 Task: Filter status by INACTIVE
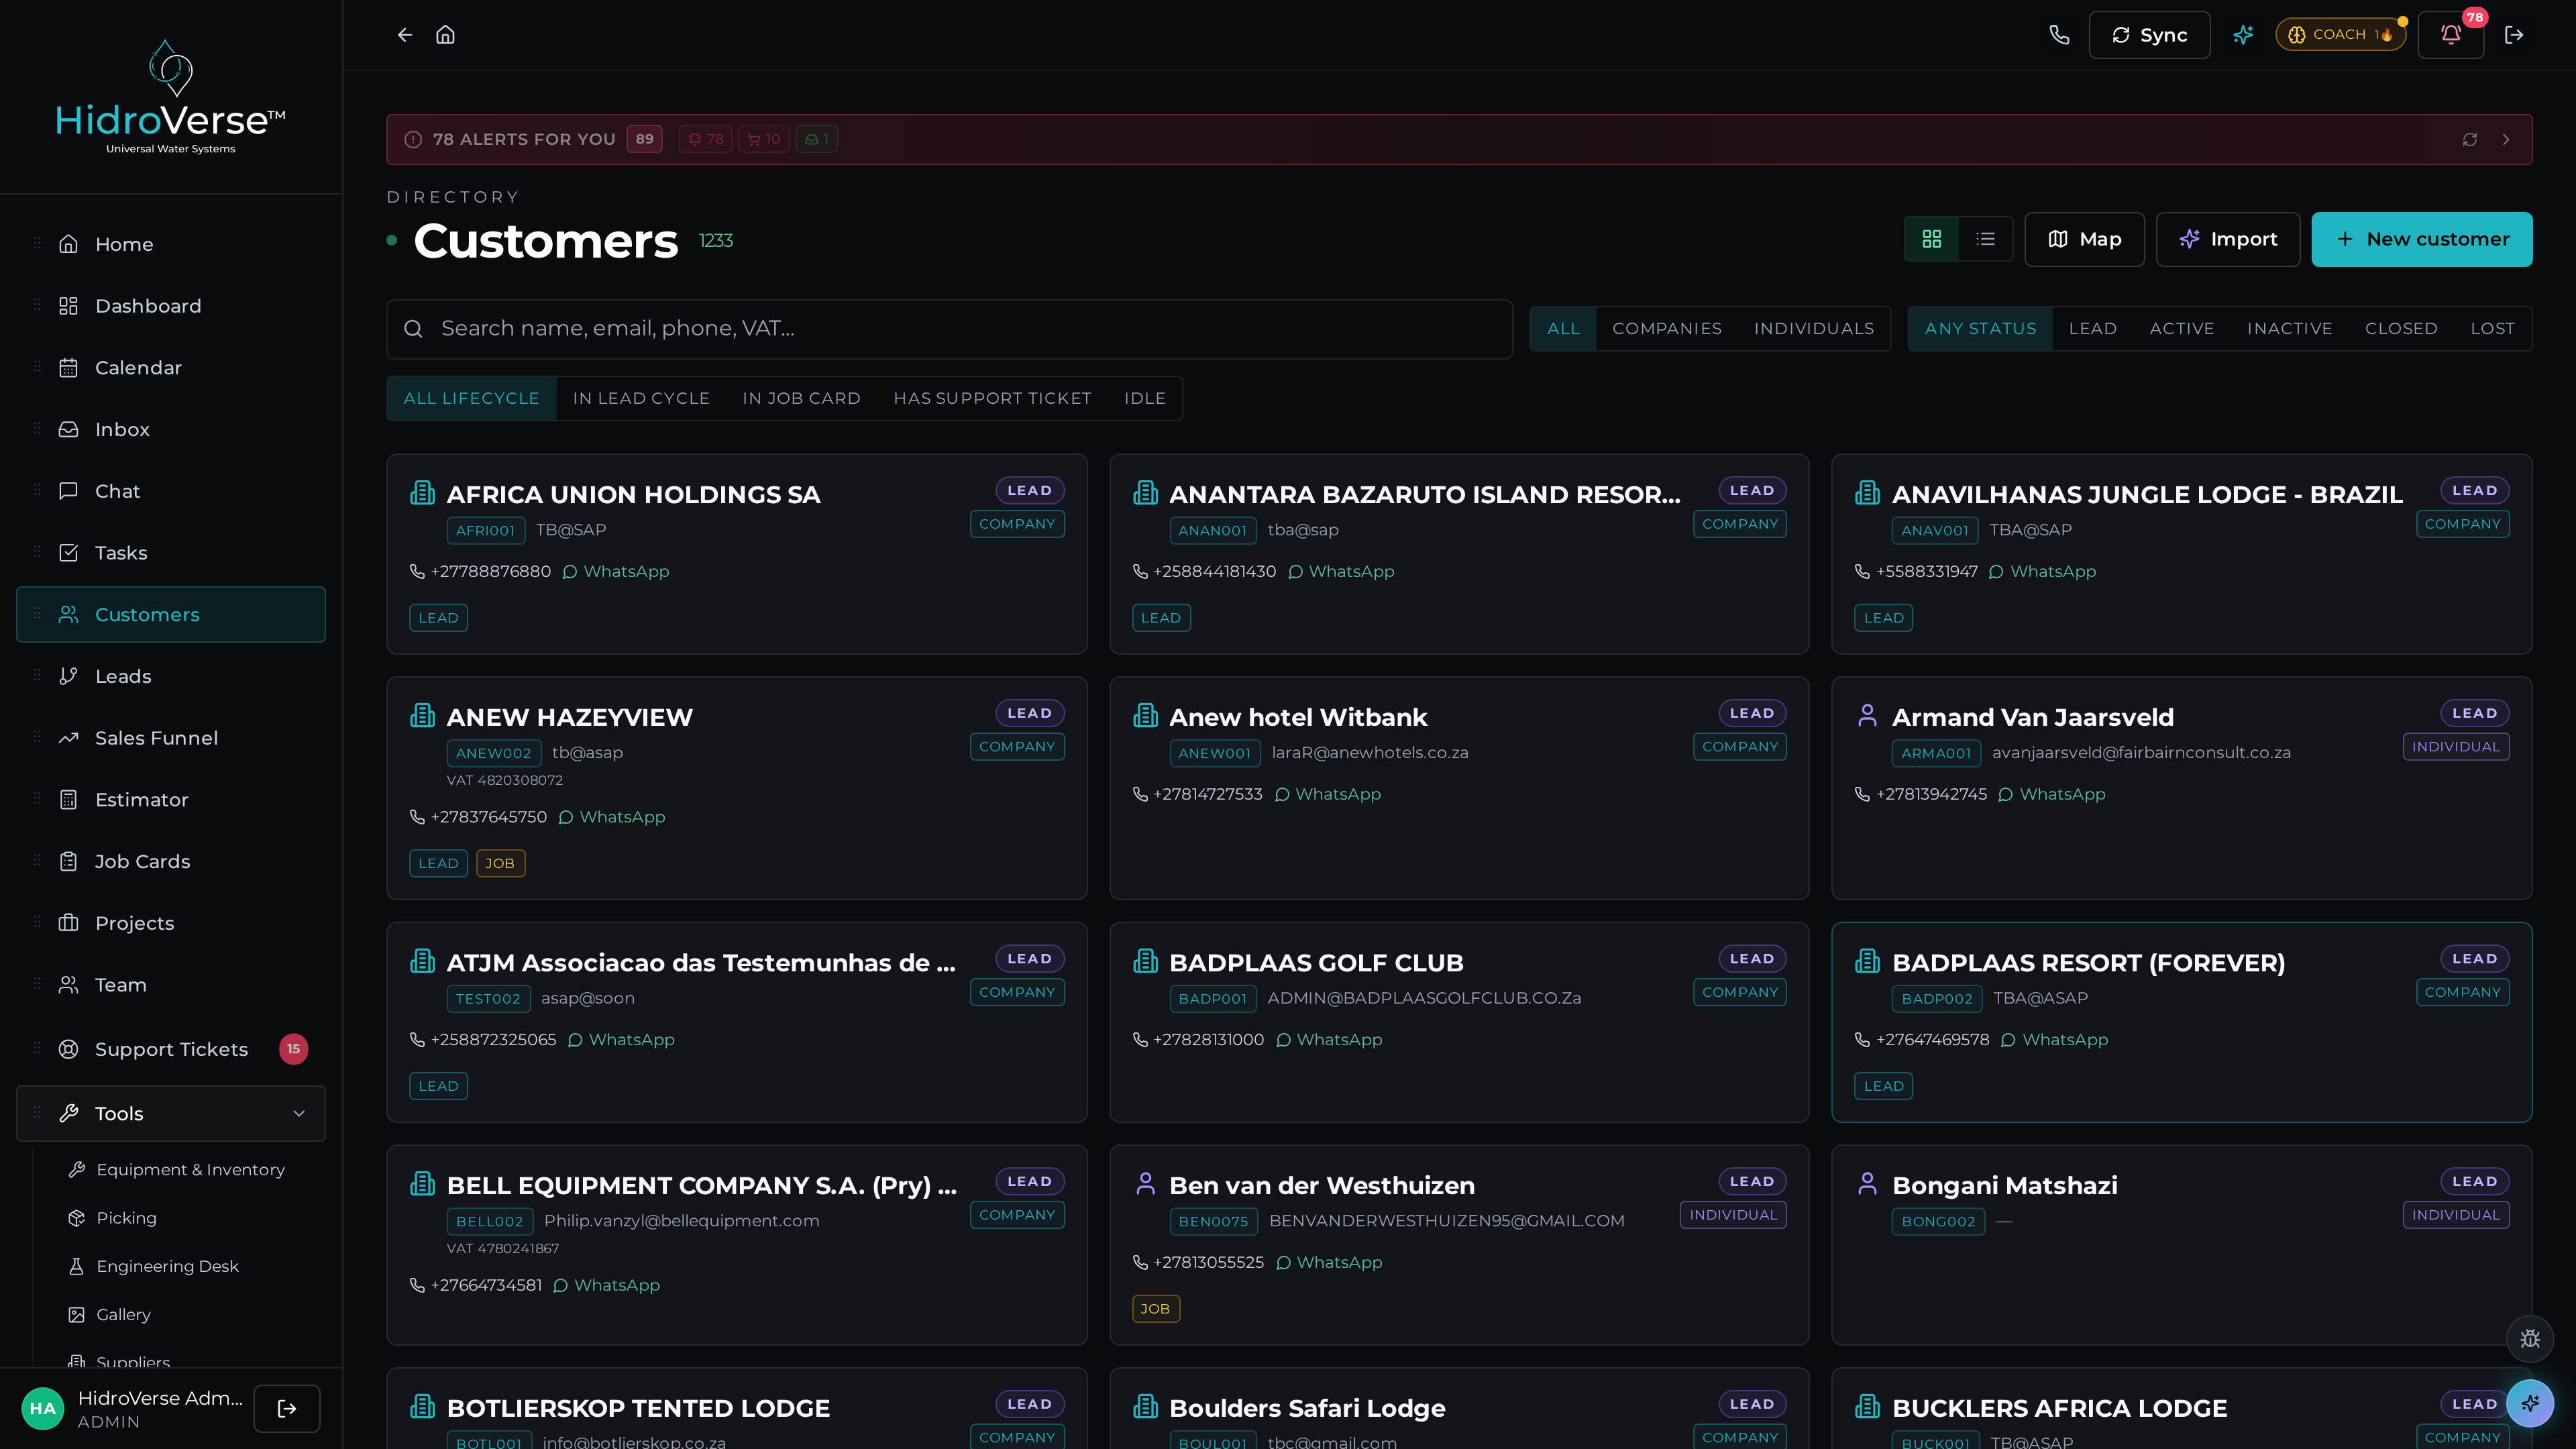2289,329
